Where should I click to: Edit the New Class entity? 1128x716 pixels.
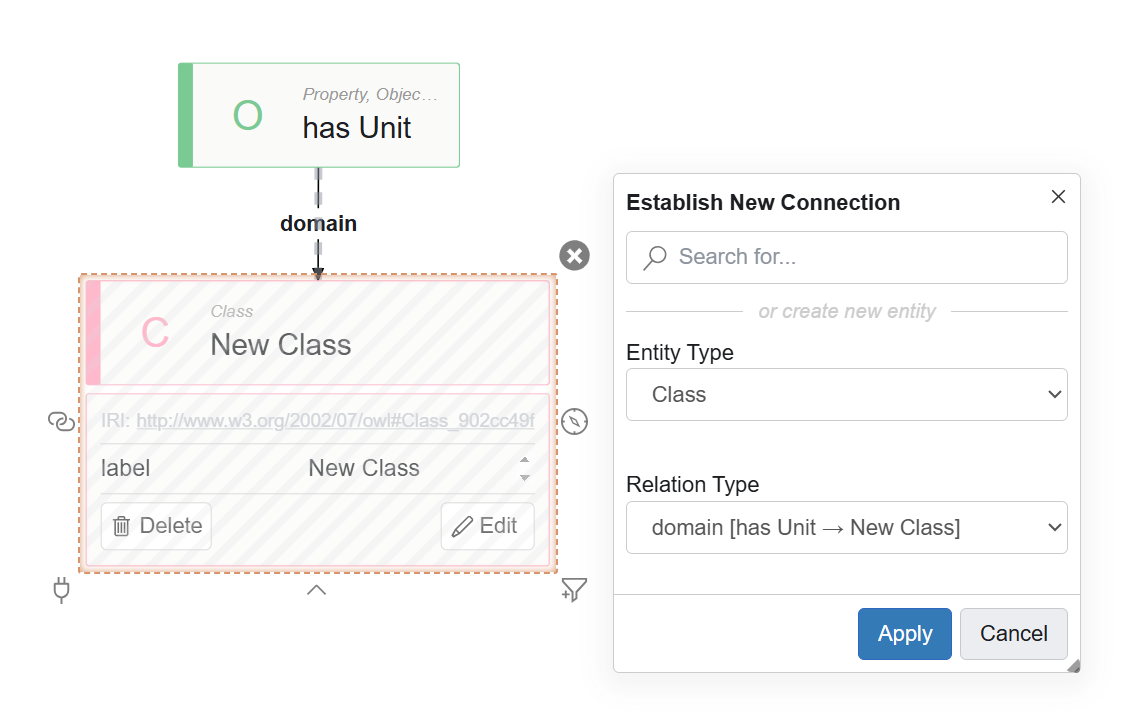point(488,526)
